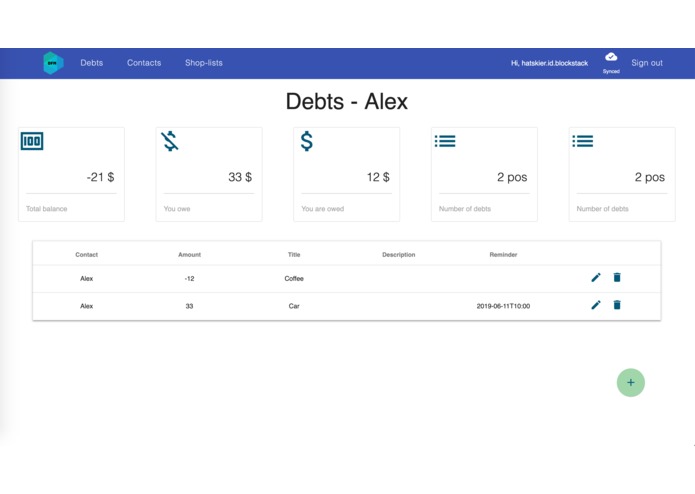
Task: Click the Description column header
Action: point(399,255)
